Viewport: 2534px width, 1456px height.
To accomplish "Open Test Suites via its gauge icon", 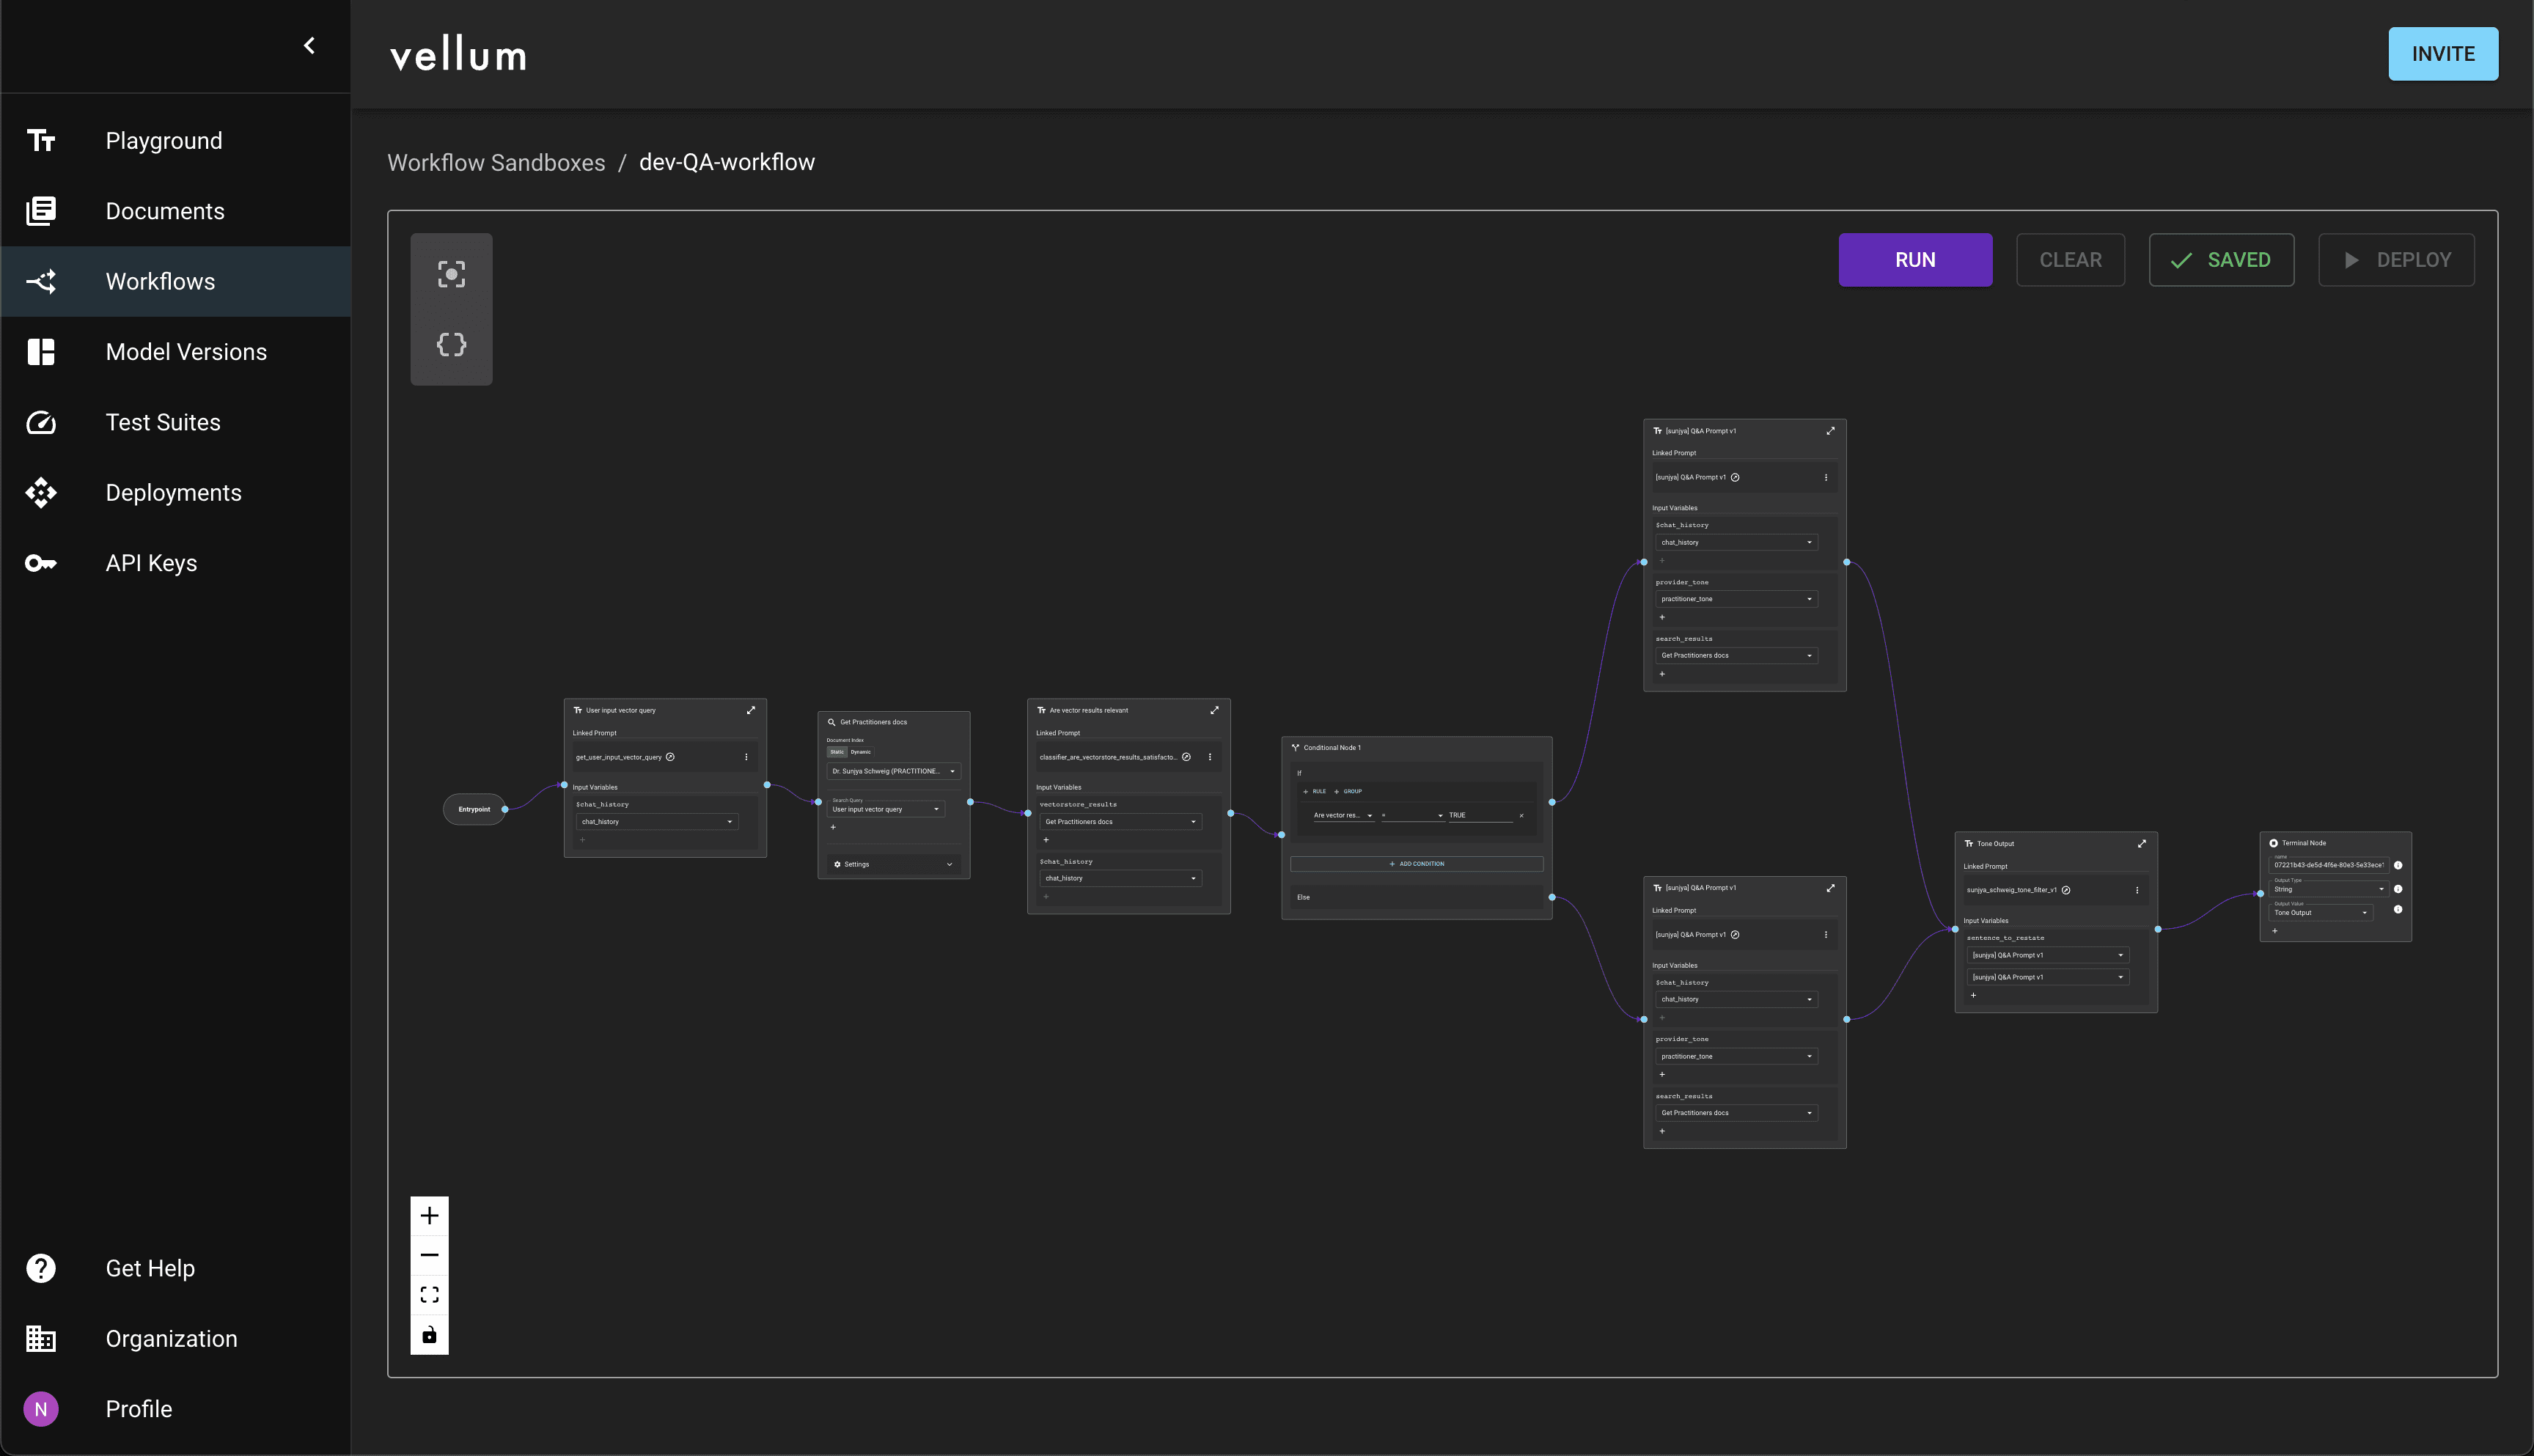I will click(41, 422).
